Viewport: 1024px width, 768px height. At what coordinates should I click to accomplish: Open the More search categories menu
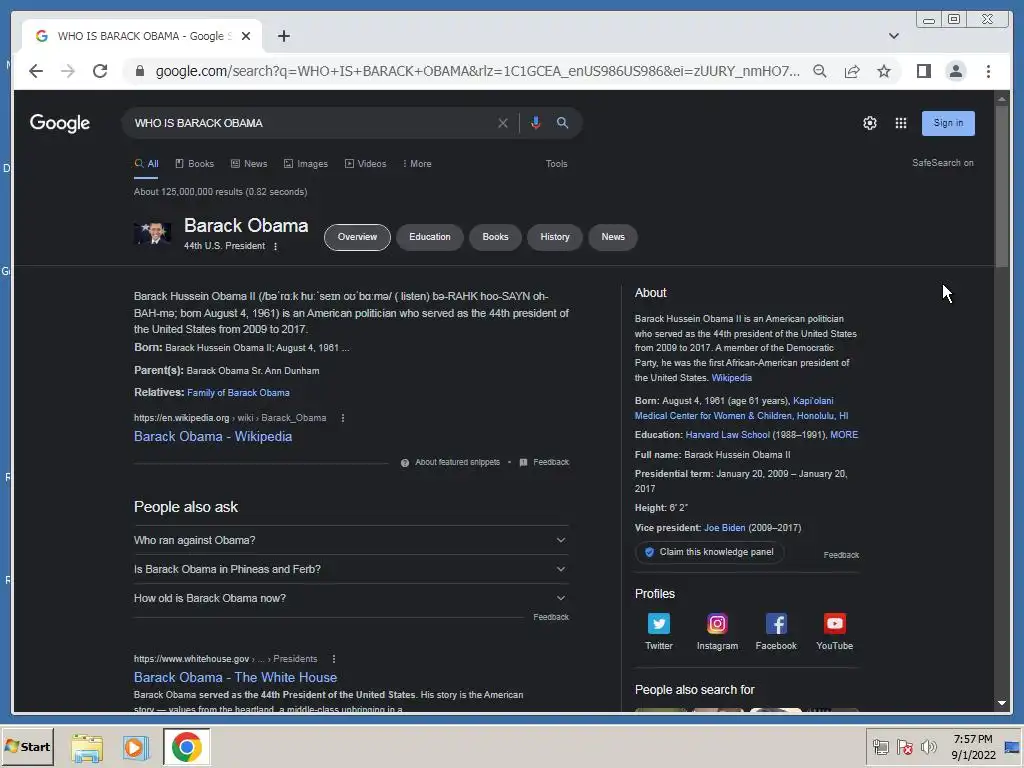click(417, 164)
